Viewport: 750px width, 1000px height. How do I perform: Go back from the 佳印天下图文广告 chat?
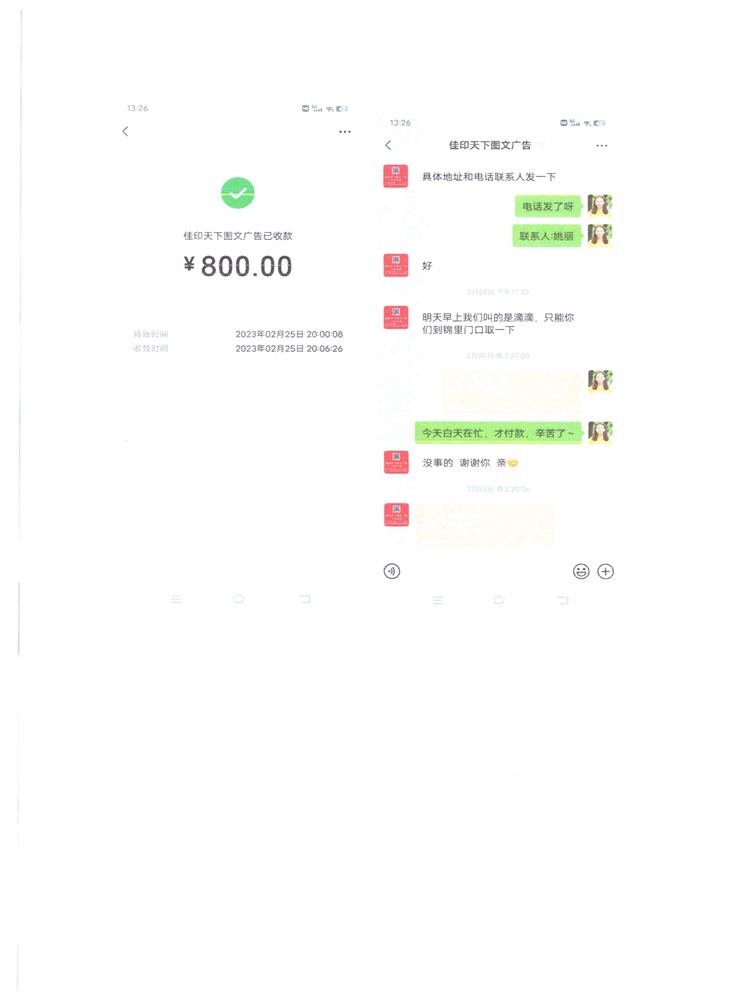pos(388,145)
